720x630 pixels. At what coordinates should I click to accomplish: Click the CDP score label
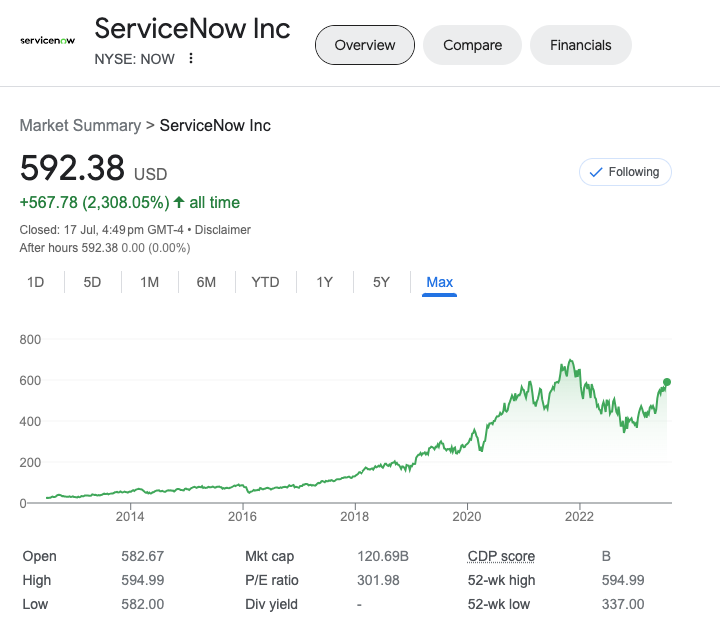point(501,556)
